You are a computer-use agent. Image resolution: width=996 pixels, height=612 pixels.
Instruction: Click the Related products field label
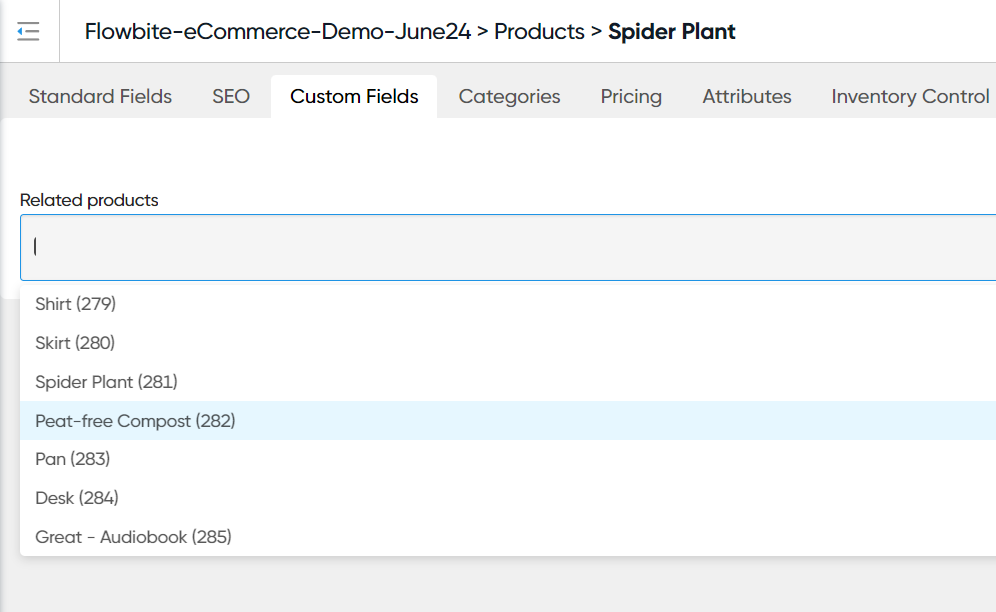(x=89, y=200)
